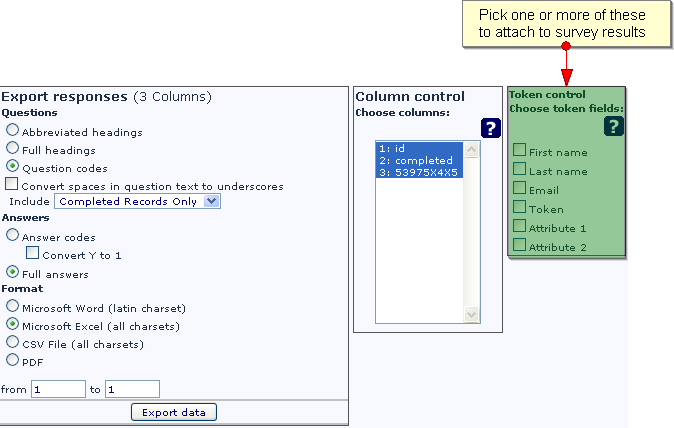Check the First name token field
674x428 pixels.
(520, 151)
